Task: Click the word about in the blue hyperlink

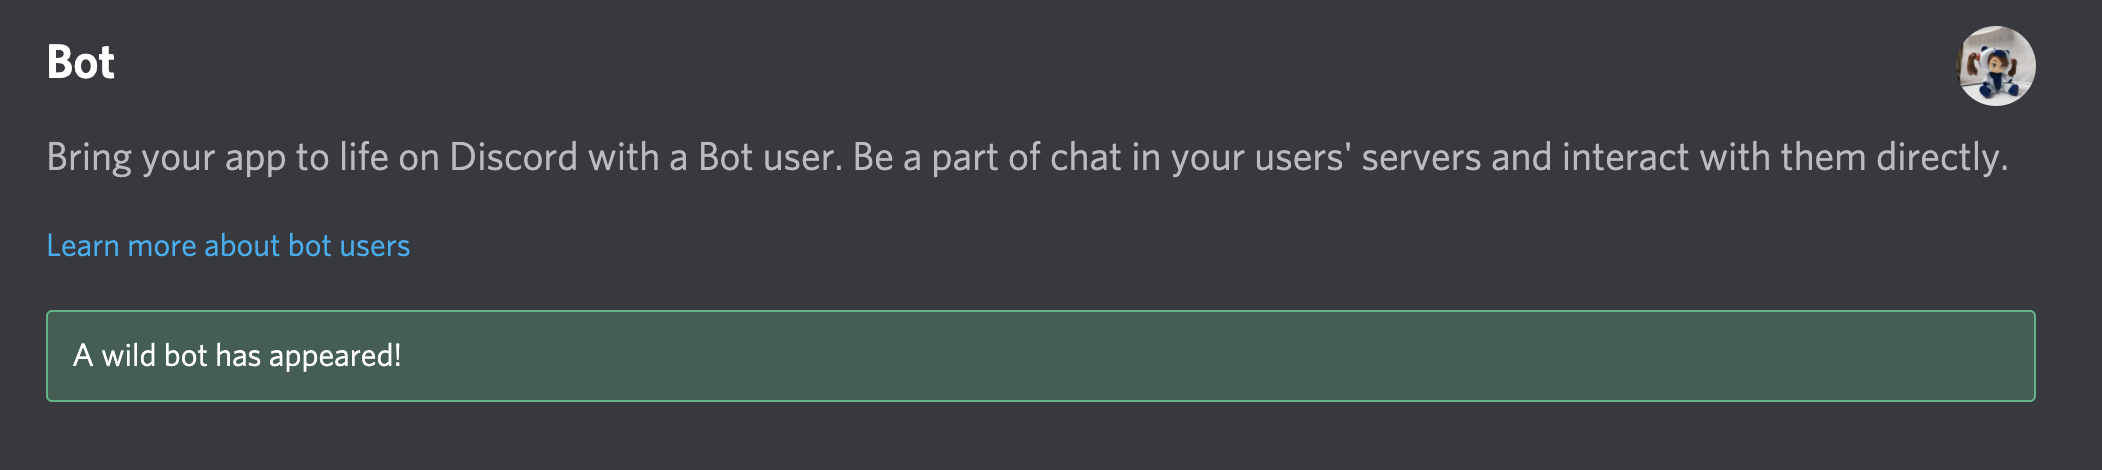Action: point(242,246)
